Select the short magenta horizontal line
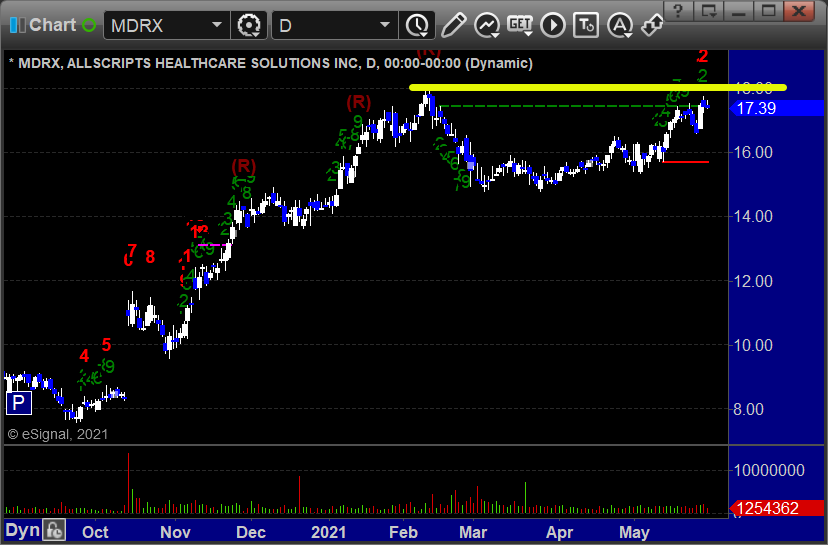Viewport: 828px width, 545px height. tap(213, 245)
